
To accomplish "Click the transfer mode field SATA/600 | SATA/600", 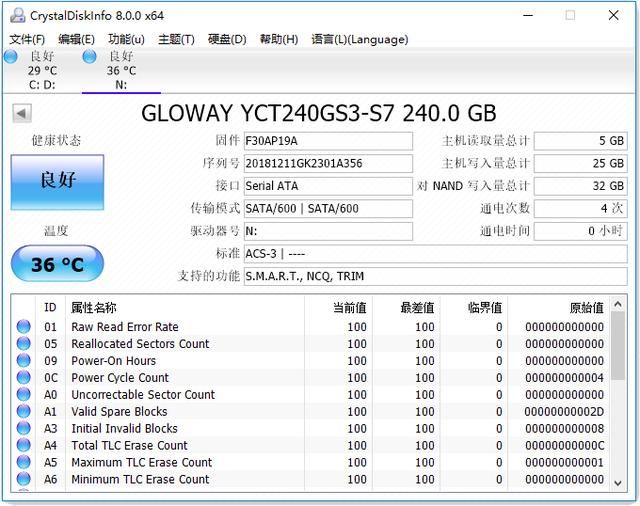I will [328, 209].
